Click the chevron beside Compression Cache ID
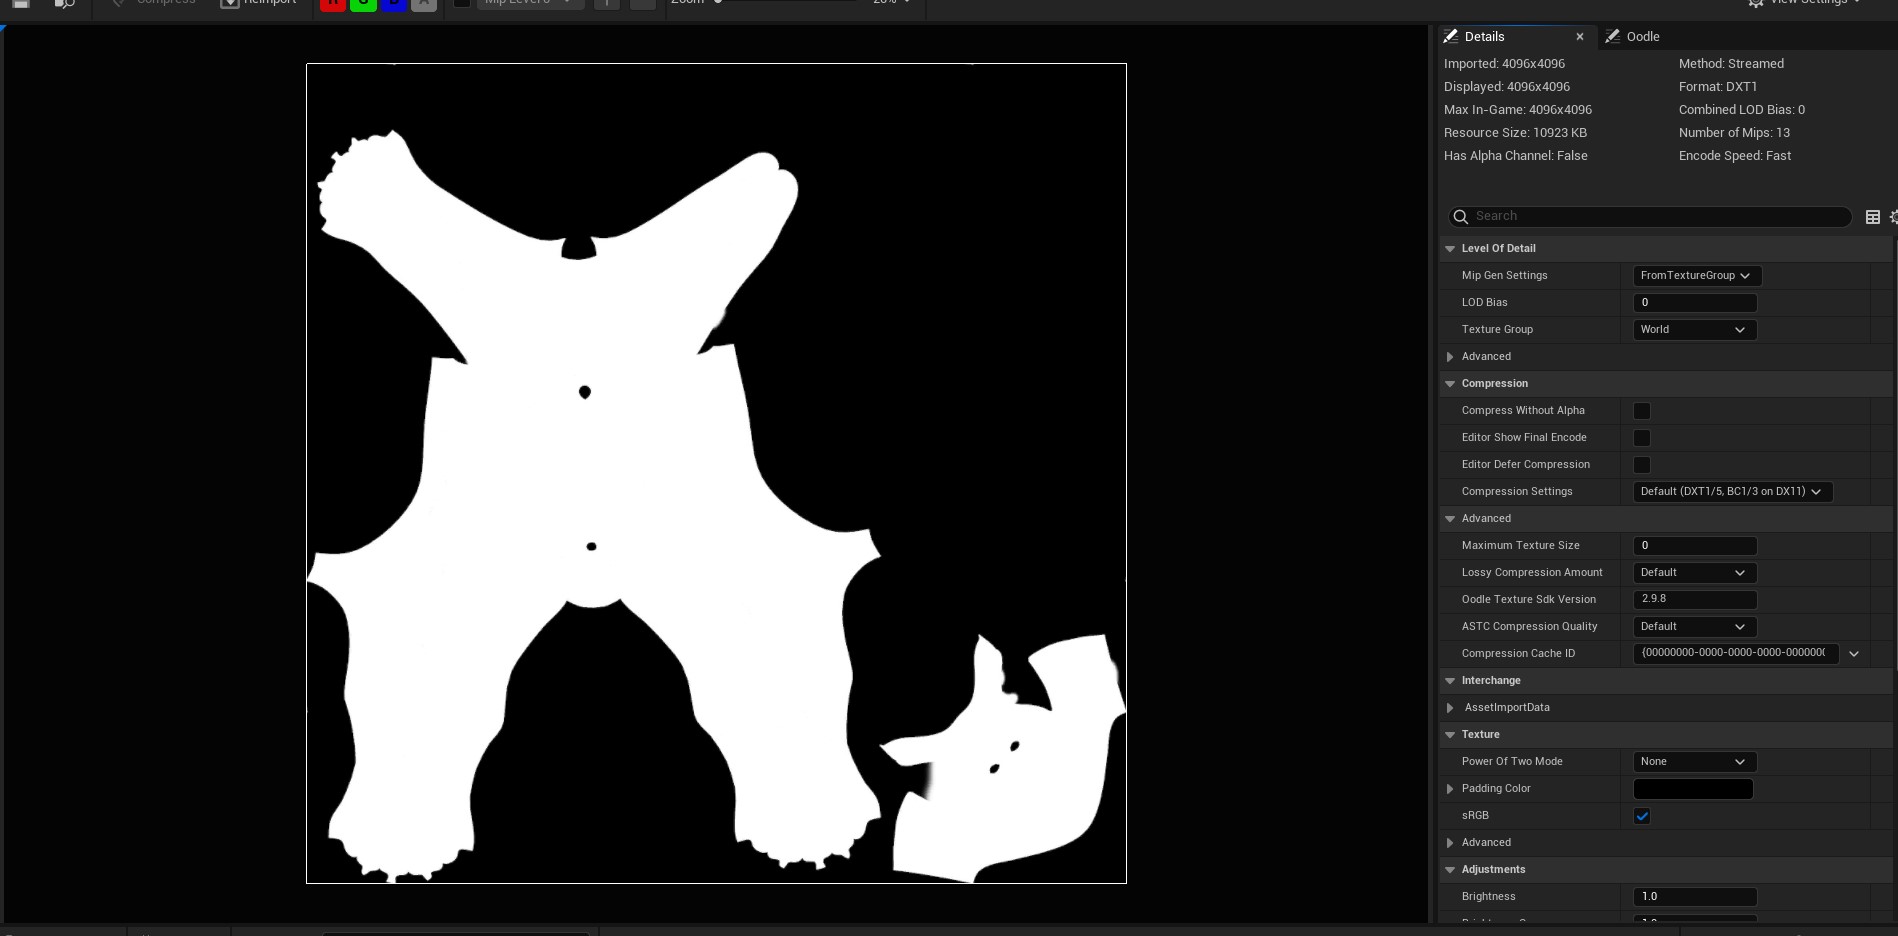The height and width of the screenshot is (936, 1898). click(1854, 654)
